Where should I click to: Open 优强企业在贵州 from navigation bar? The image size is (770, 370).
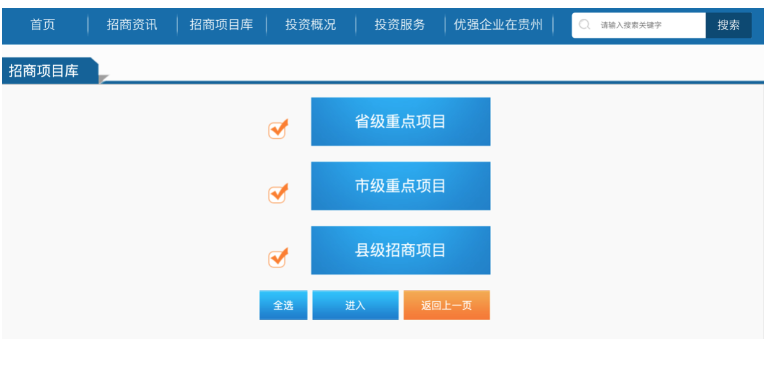click(498, 25)
